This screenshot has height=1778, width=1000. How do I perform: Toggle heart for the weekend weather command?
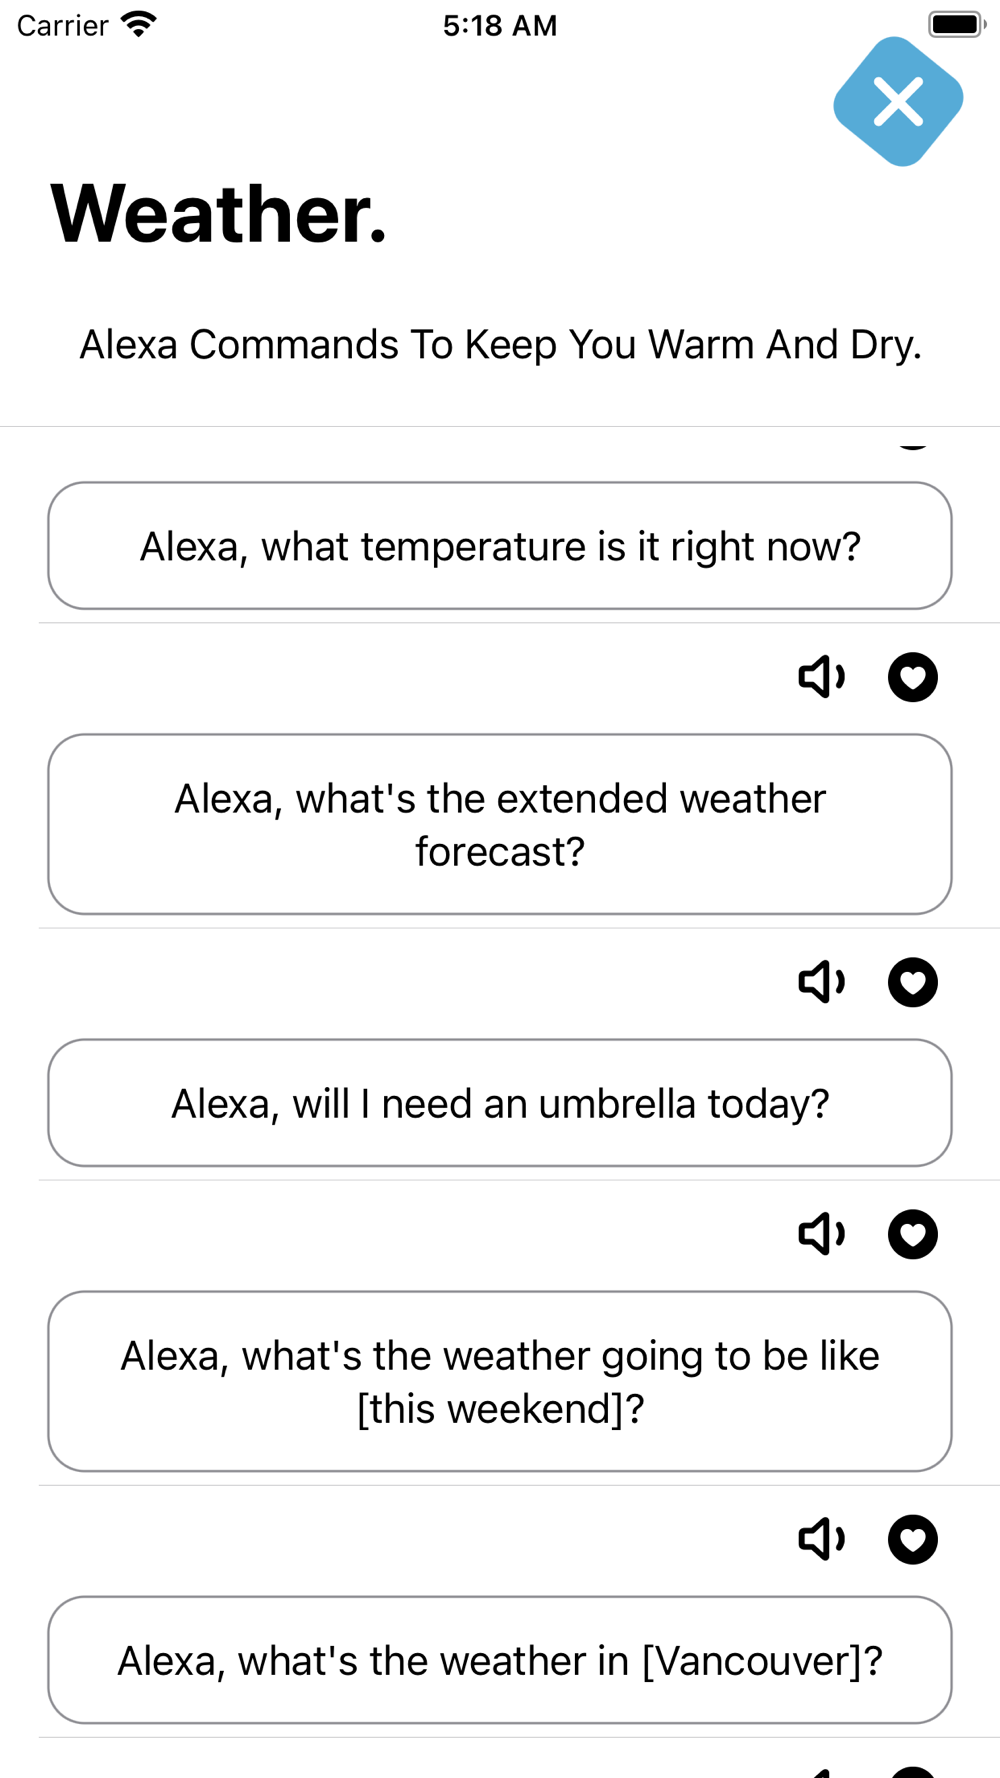912,1234
